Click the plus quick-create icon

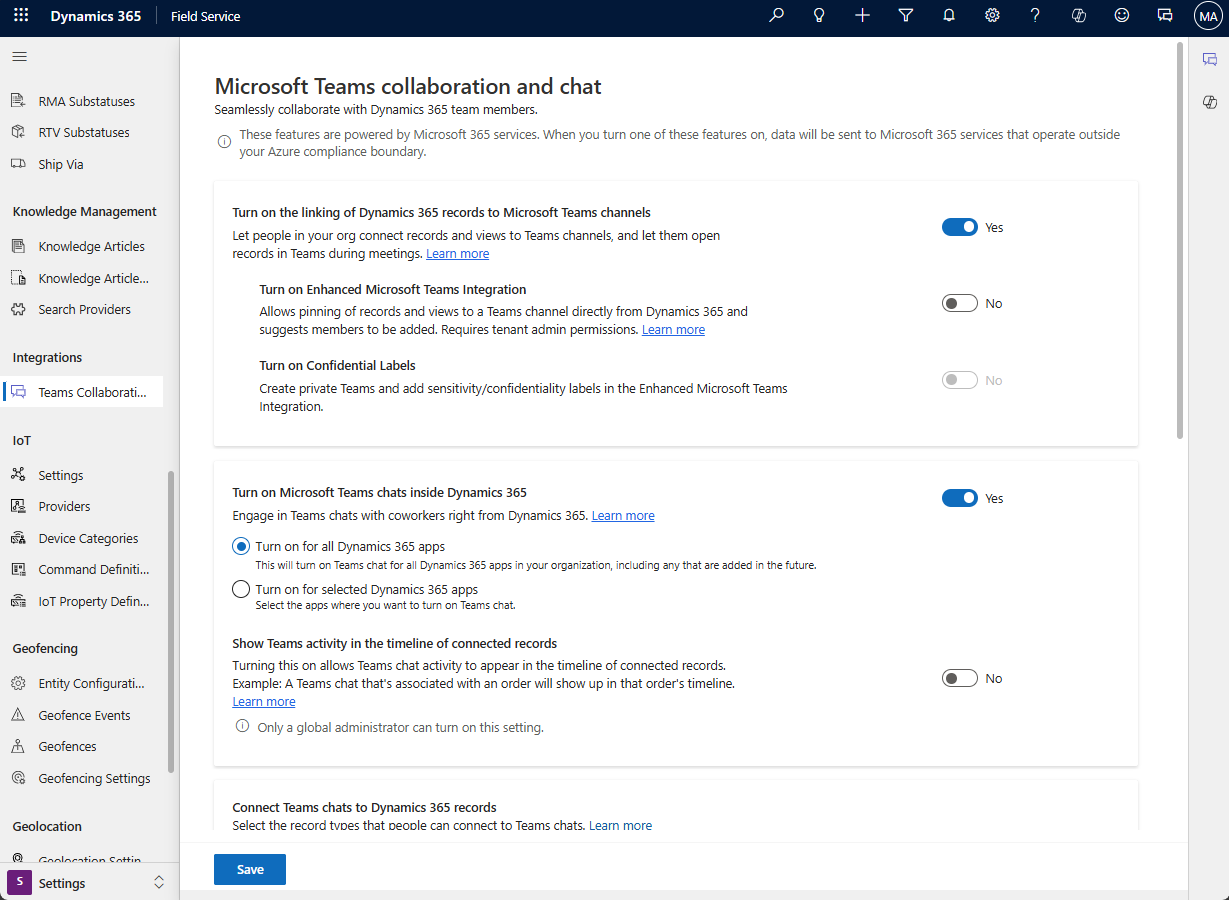coord(862,16)
